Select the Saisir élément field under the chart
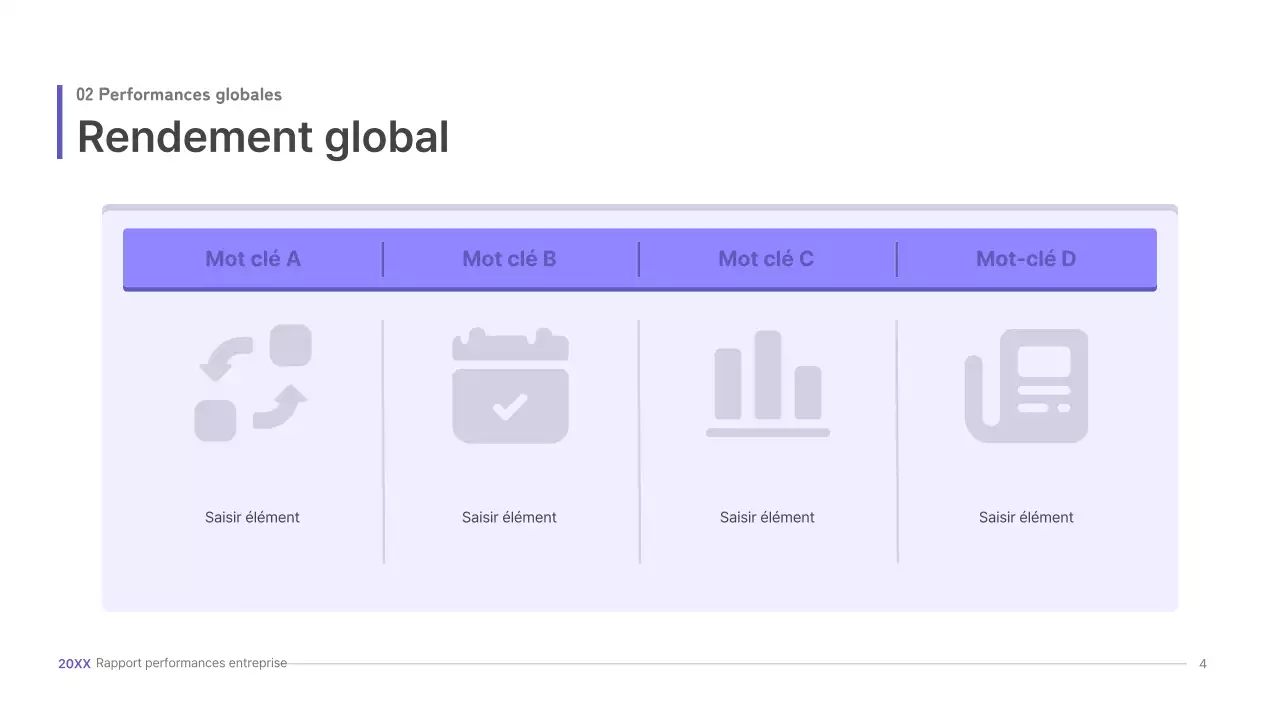 coord(767,517)
